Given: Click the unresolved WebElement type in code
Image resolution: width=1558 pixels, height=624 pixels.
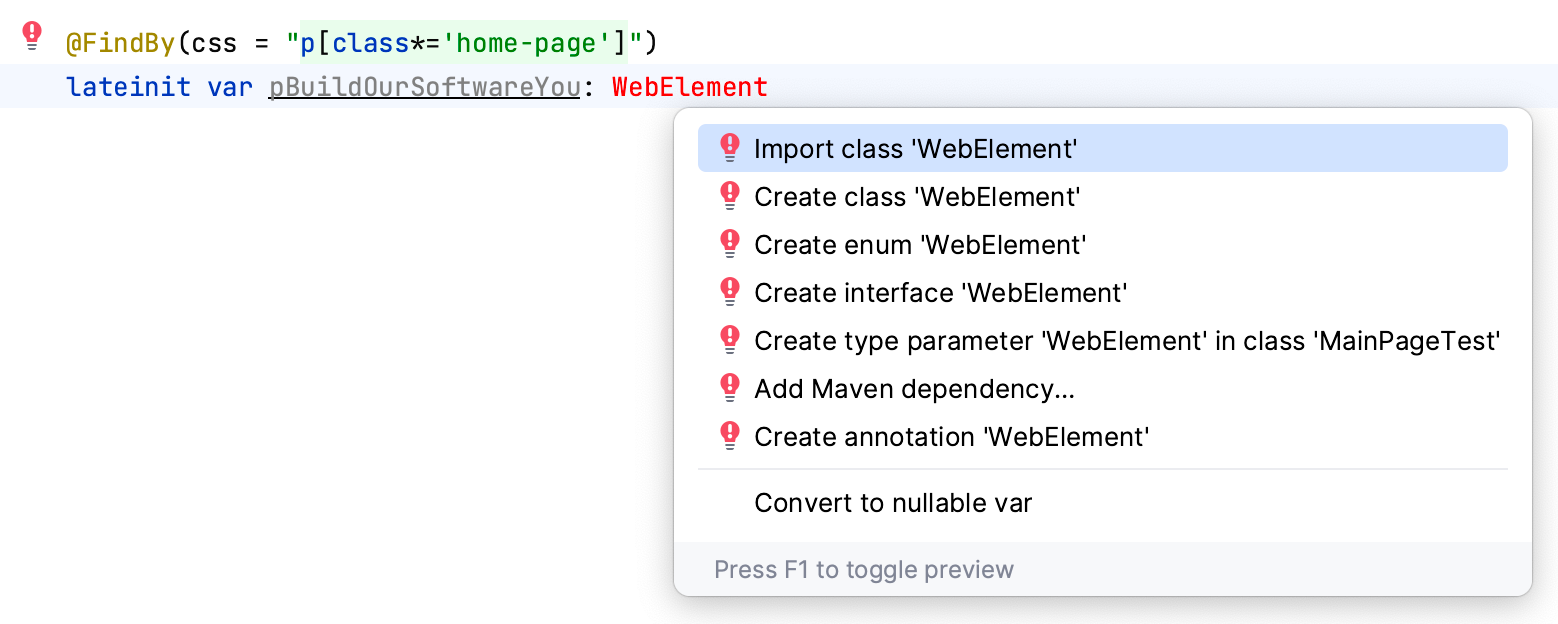Looking at the screenshot, I should (x=689, y=87).
